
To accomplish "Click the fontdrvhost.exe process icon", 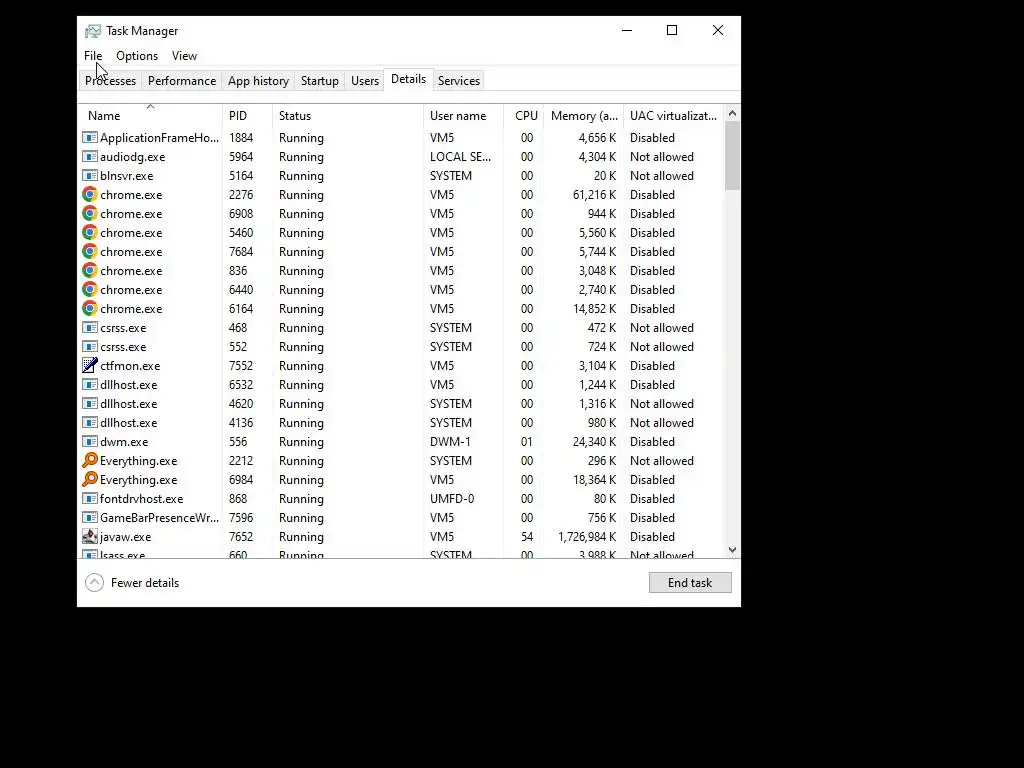I will 90,499.
